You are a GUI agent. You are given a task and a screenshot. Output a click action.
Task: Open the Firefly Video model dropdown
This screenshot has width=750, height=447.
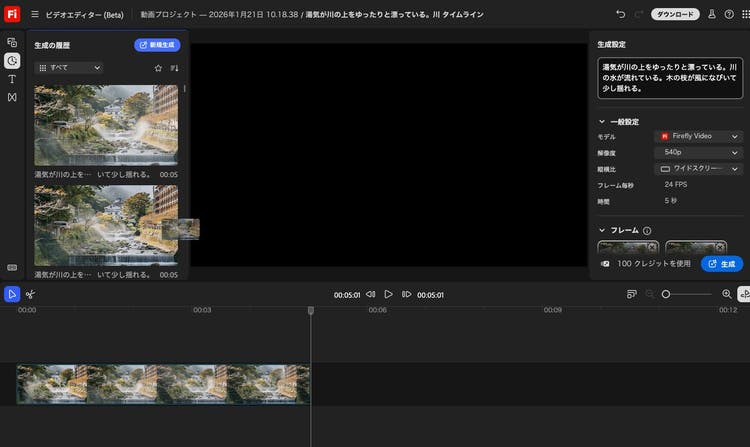698,136
